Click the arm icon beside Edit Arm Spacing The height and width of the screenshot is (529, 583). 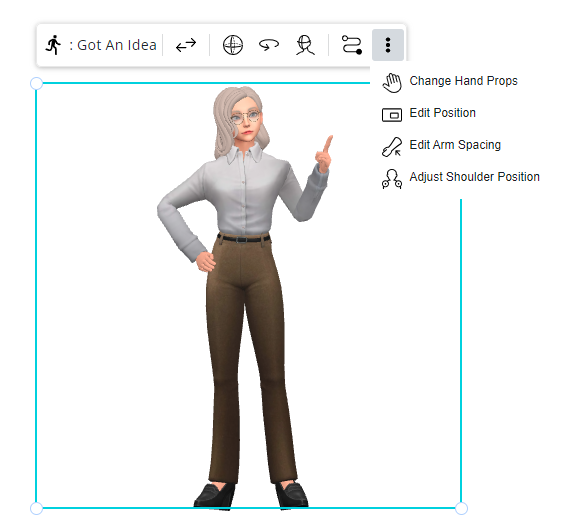pos(392,147)
